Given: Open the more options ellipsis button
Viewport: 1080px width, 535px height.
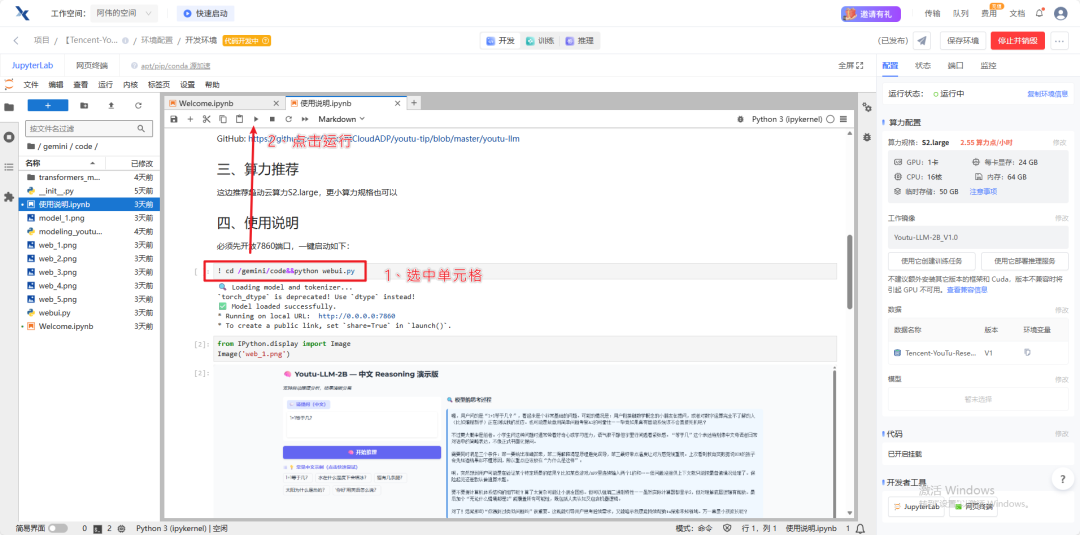Looking at the screenshot, I should click(x=1060, y=41).
